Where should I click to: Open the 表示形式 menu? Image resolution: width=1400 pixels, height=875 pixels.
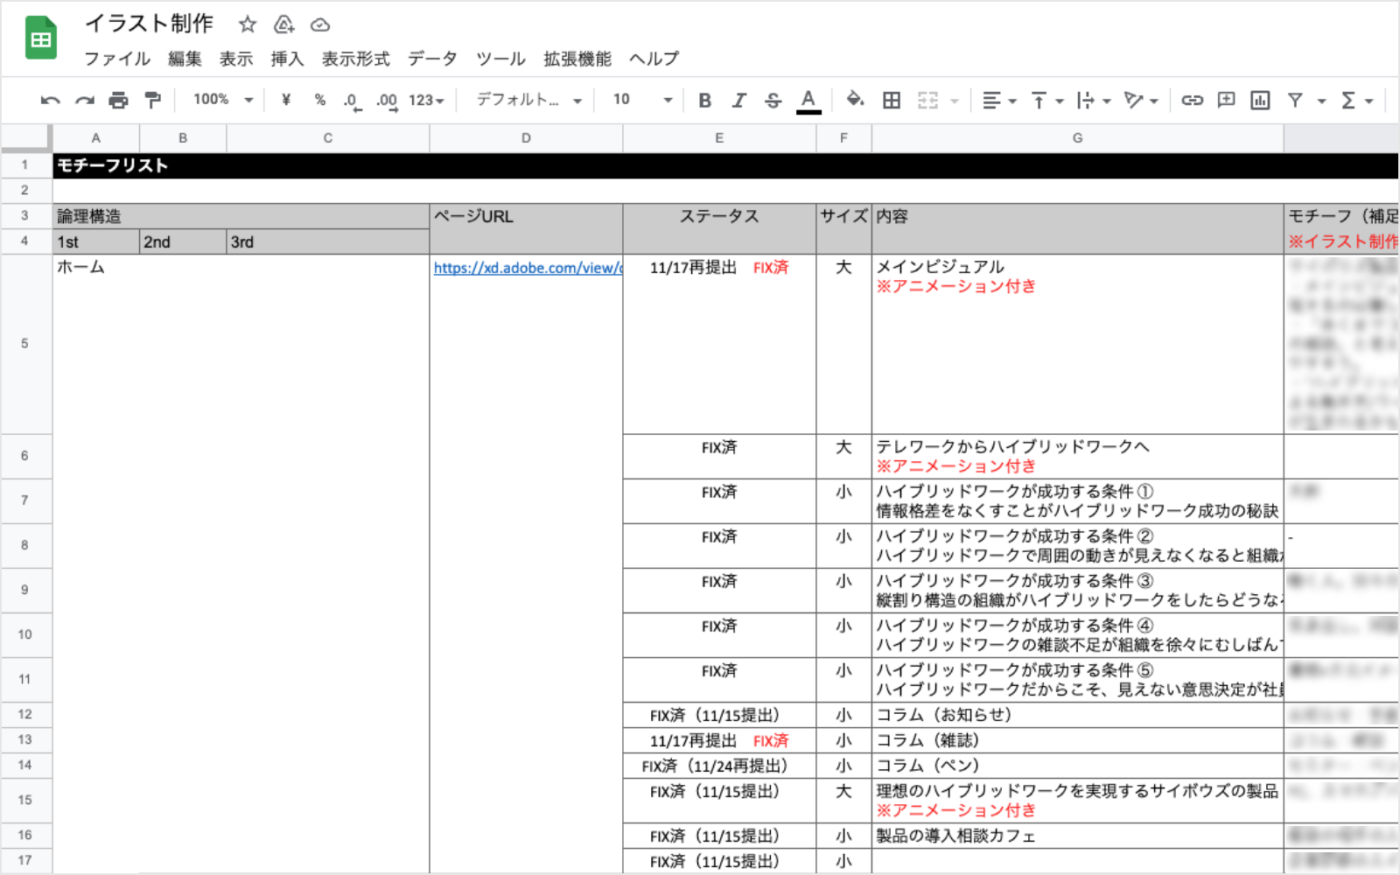click(x=356, y=59)
